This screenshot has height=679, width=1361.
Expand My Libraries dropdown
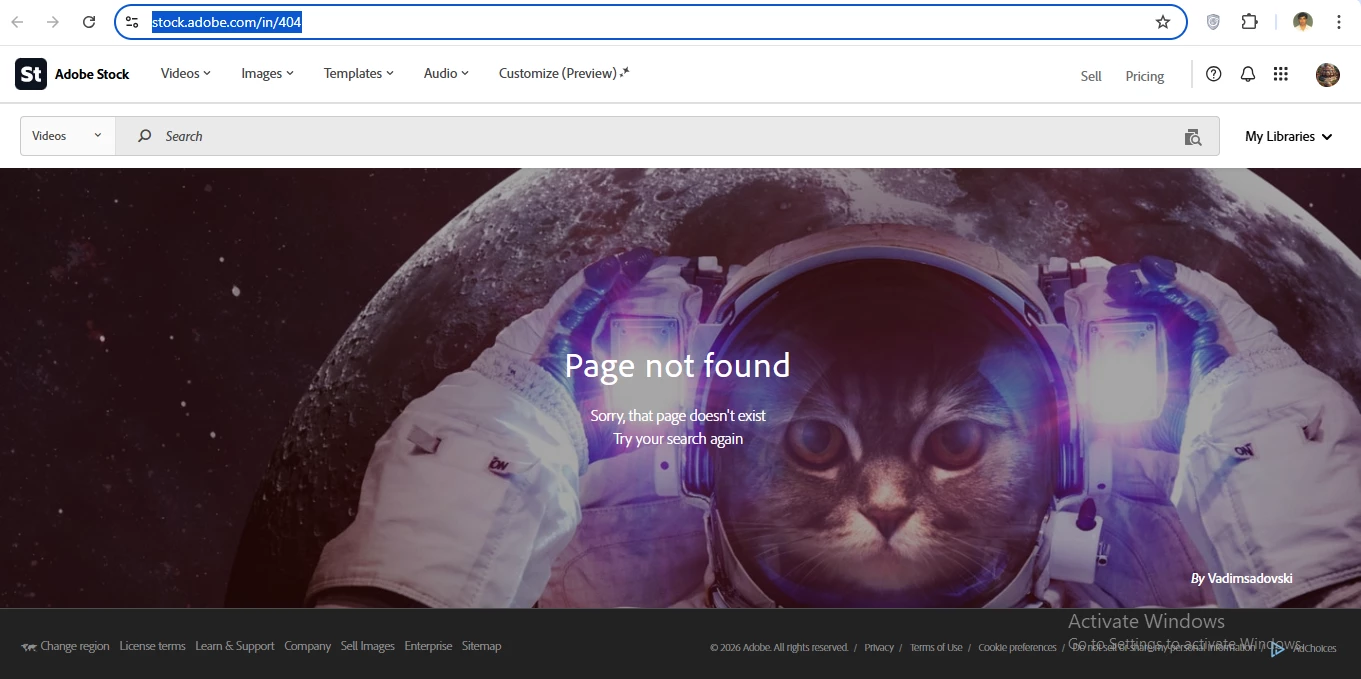pos(1289,136)
